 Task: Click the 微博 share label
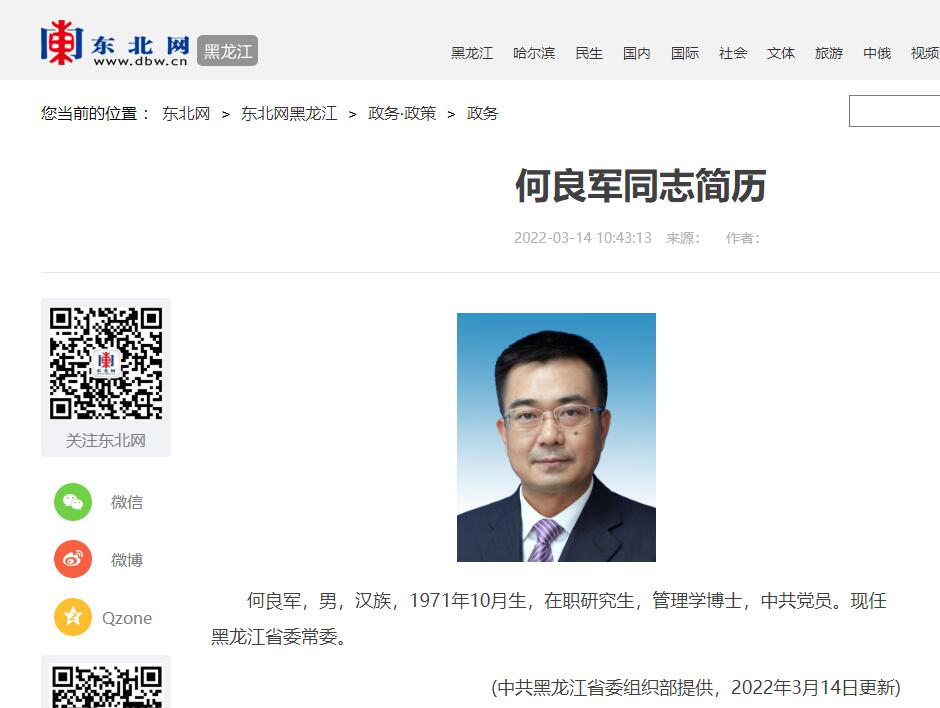(x=127, y=560)
